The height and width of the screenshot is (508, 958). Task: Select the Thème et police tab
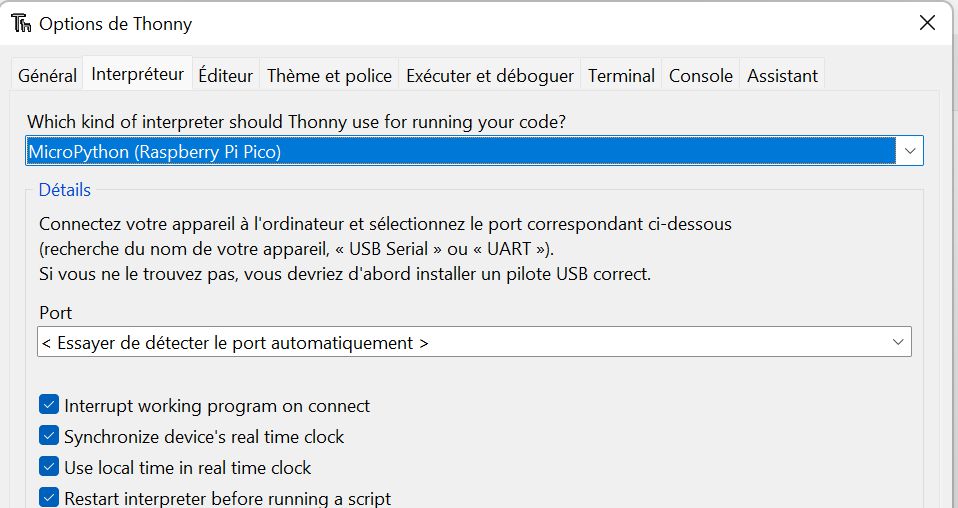click(329, 76)
